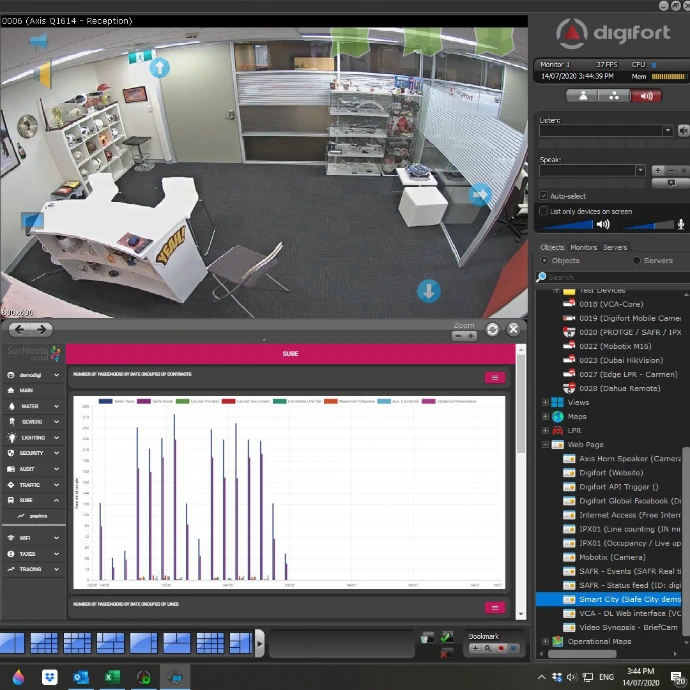Switch to the Servers tab
The image size is (690, 690).
[x=615, y=247]
